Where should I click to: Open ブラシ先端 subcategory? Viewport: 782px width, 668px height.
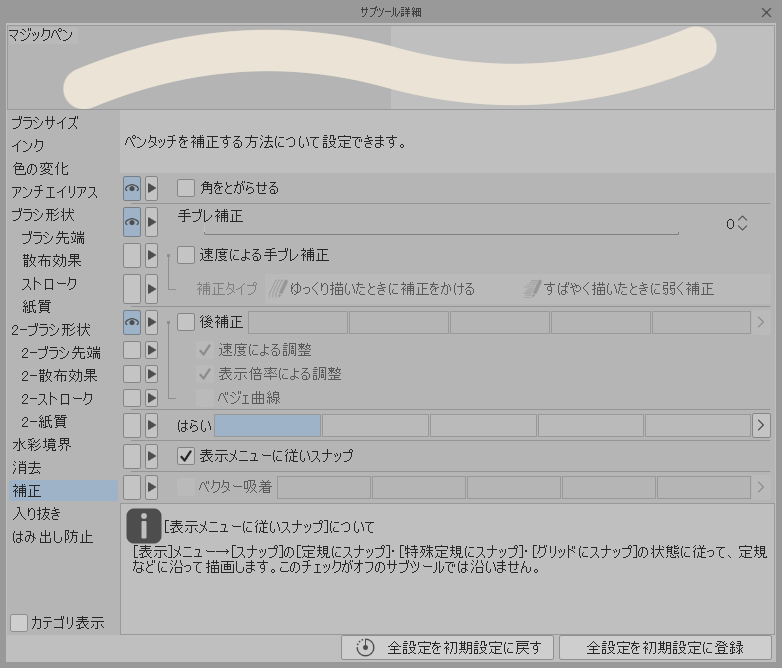tap(53, 237)
